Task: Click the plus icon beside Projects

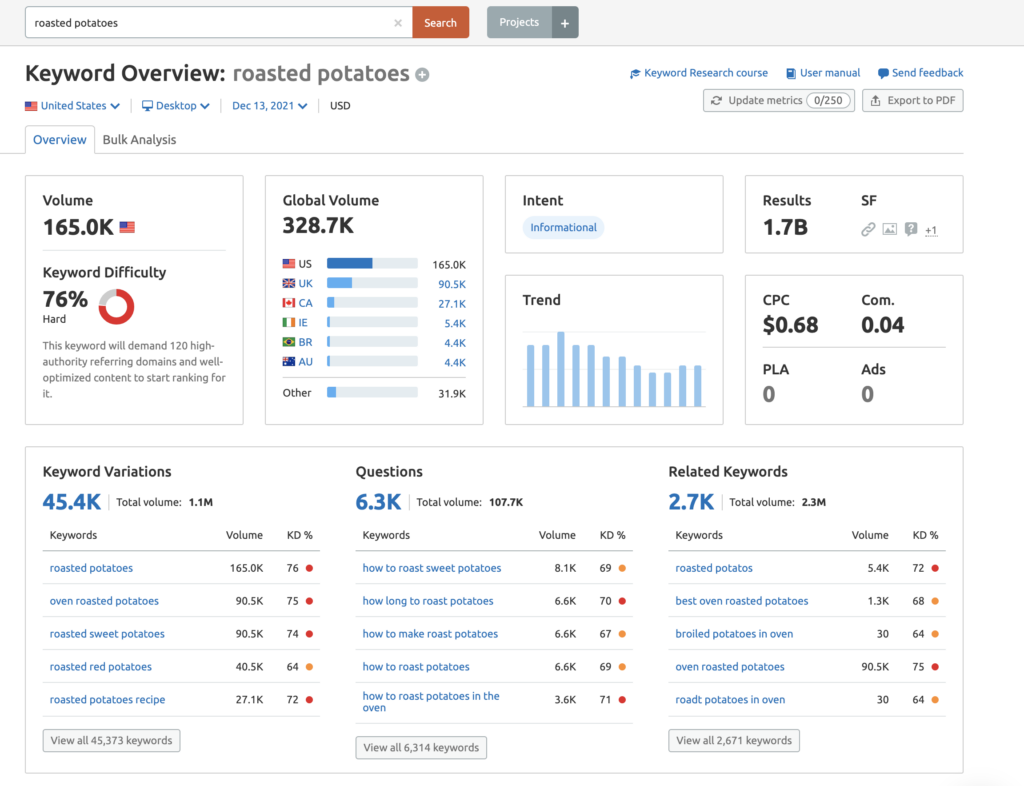Action: 565,23
